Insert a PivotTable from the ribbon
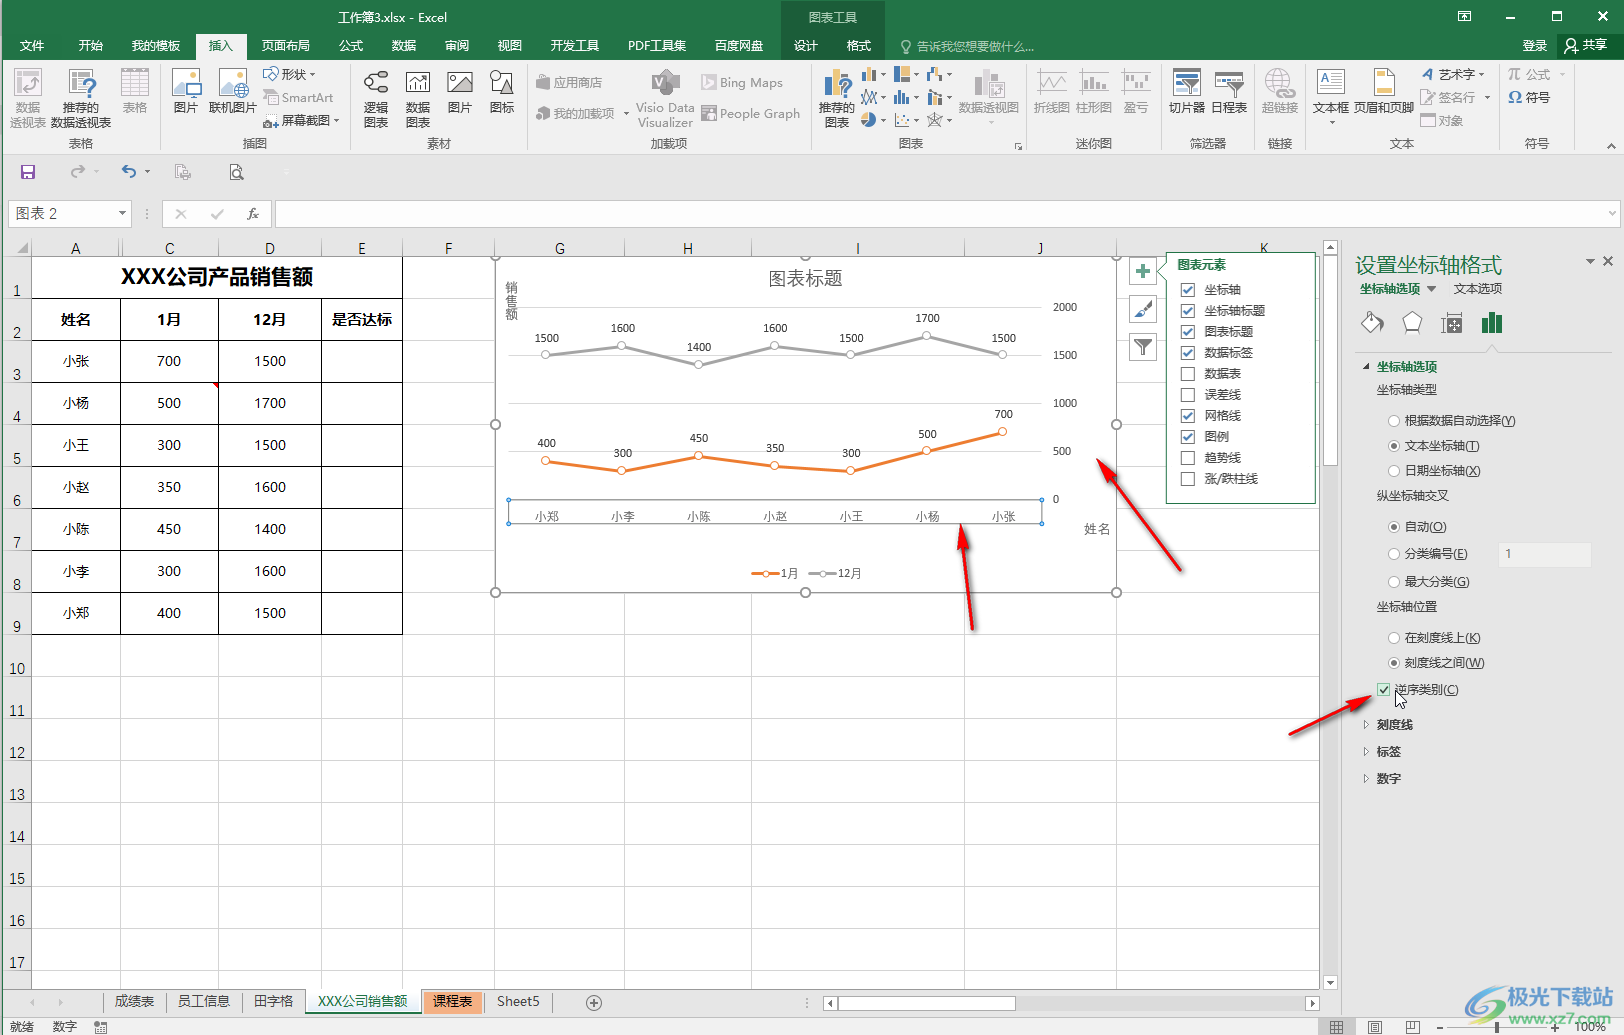This screenshot has height=1035, width=1624. (x=28, y=98)
